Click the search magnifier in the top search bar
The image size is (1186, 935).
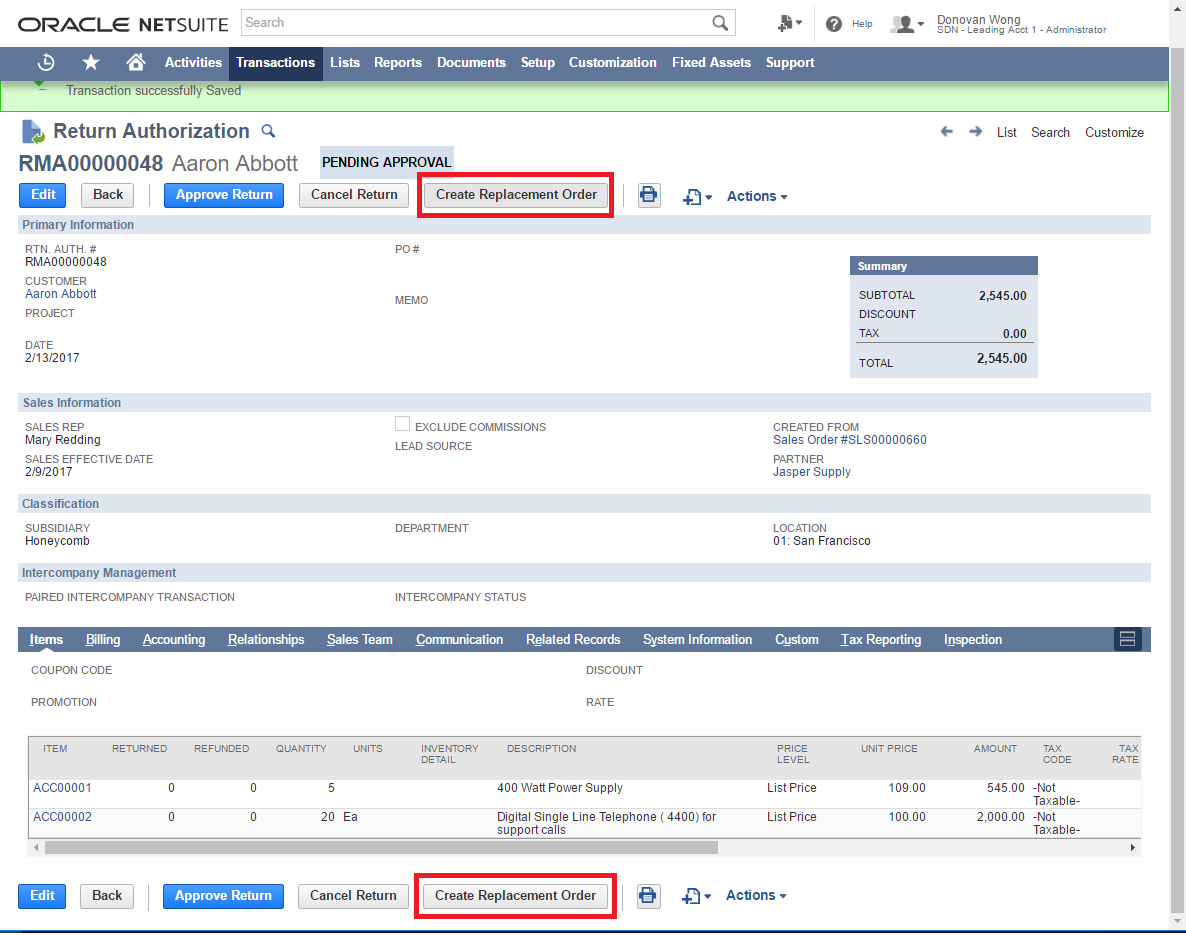pos(720,23)
